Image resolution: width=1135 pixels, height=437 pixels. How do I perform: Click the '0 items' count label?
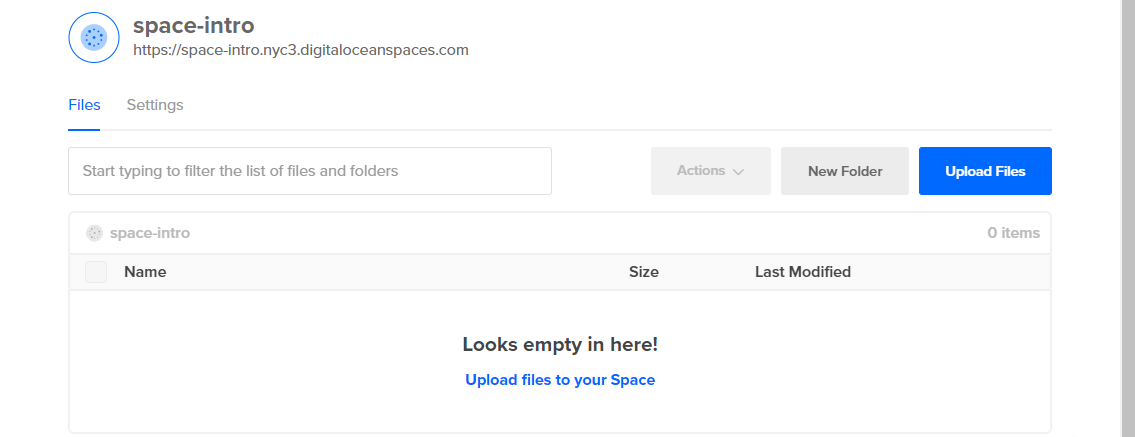click(x=1014, y=233)
